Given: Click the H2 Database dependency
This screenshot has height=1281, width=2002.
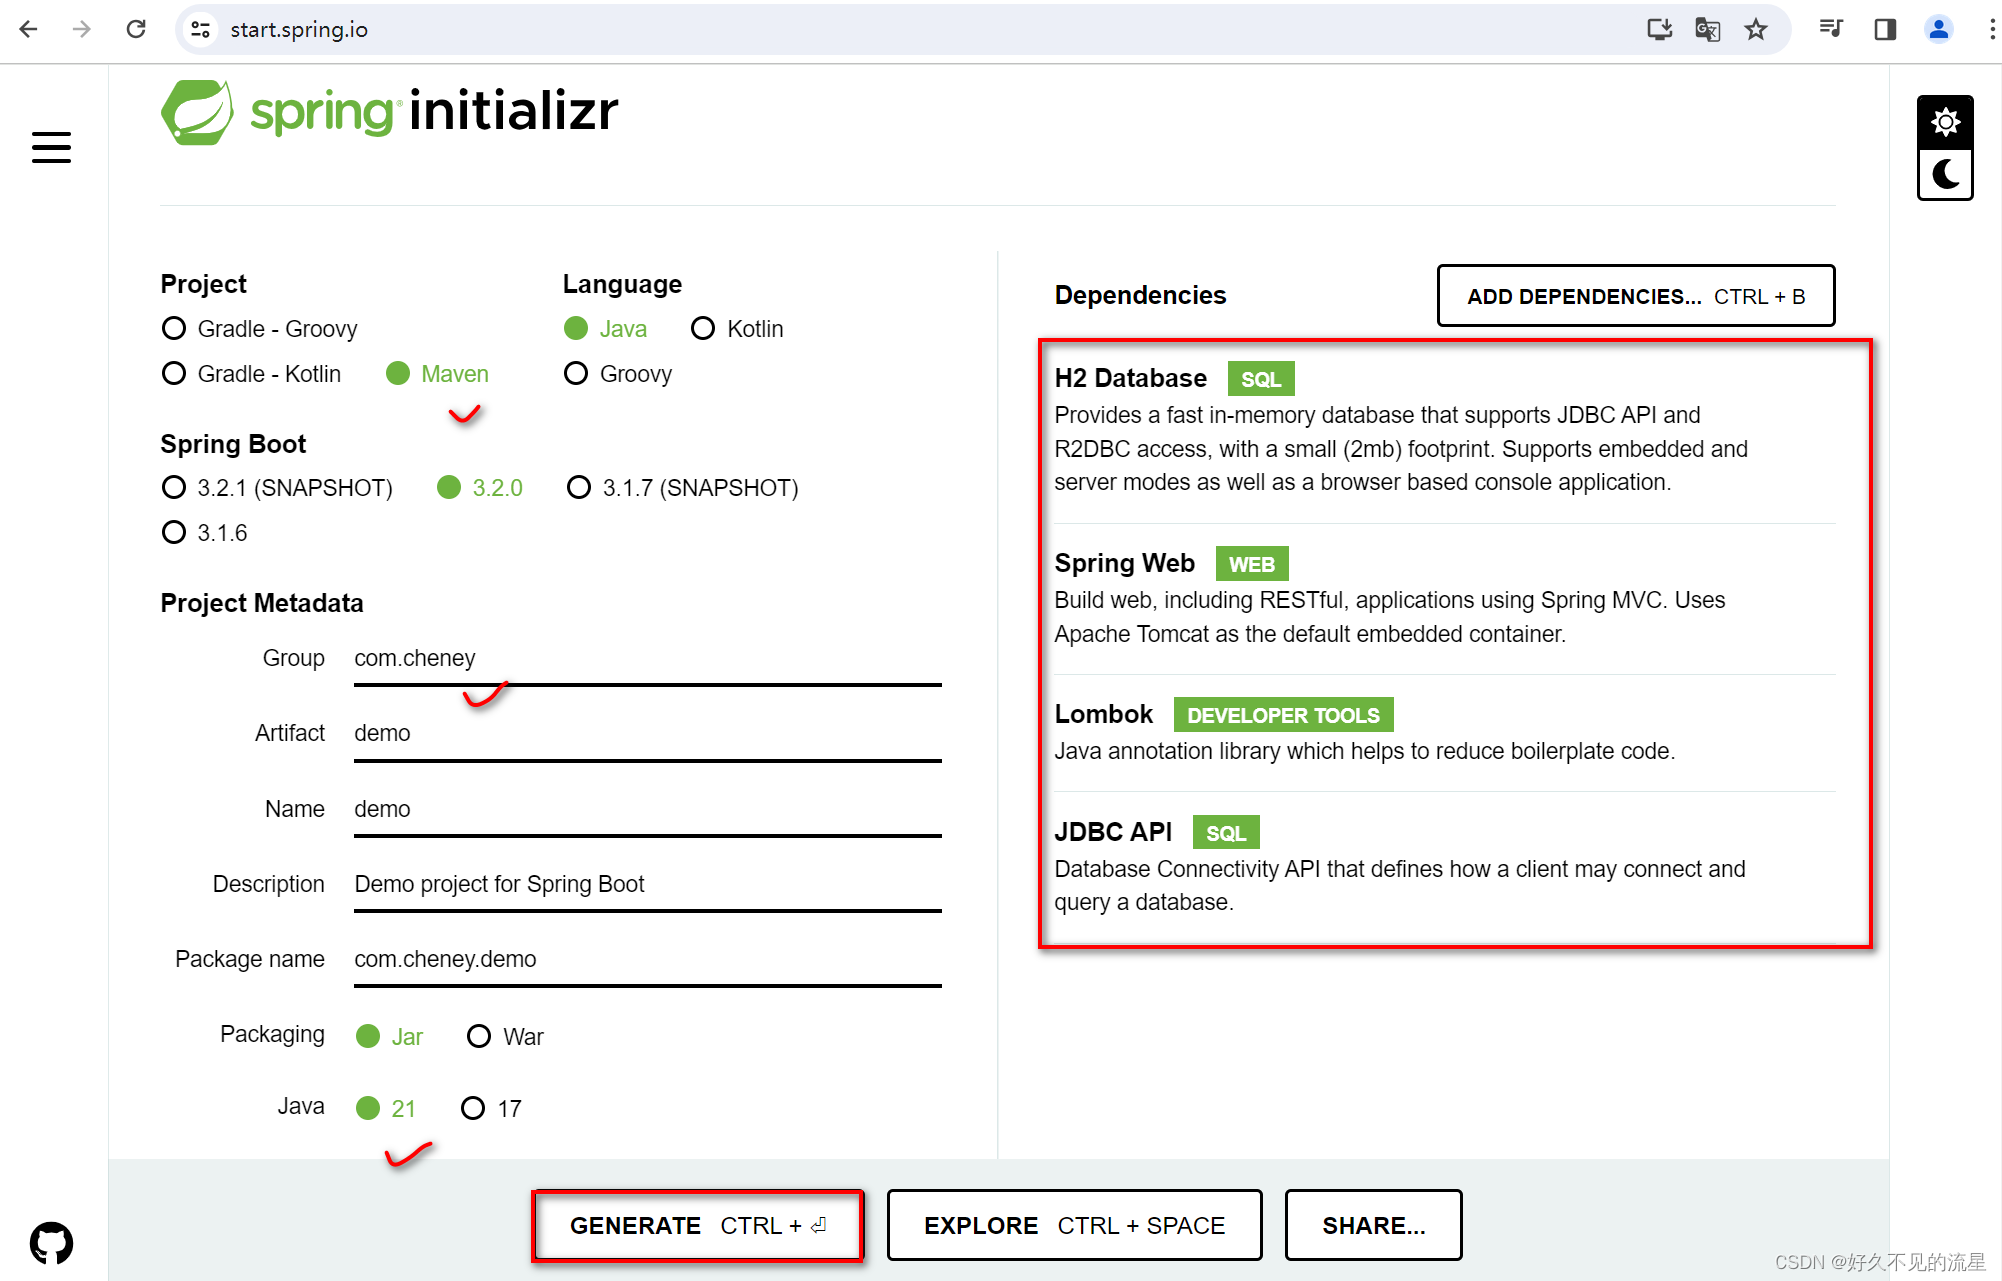Looking at the screenshot, I should click(x=1444, y=430).
